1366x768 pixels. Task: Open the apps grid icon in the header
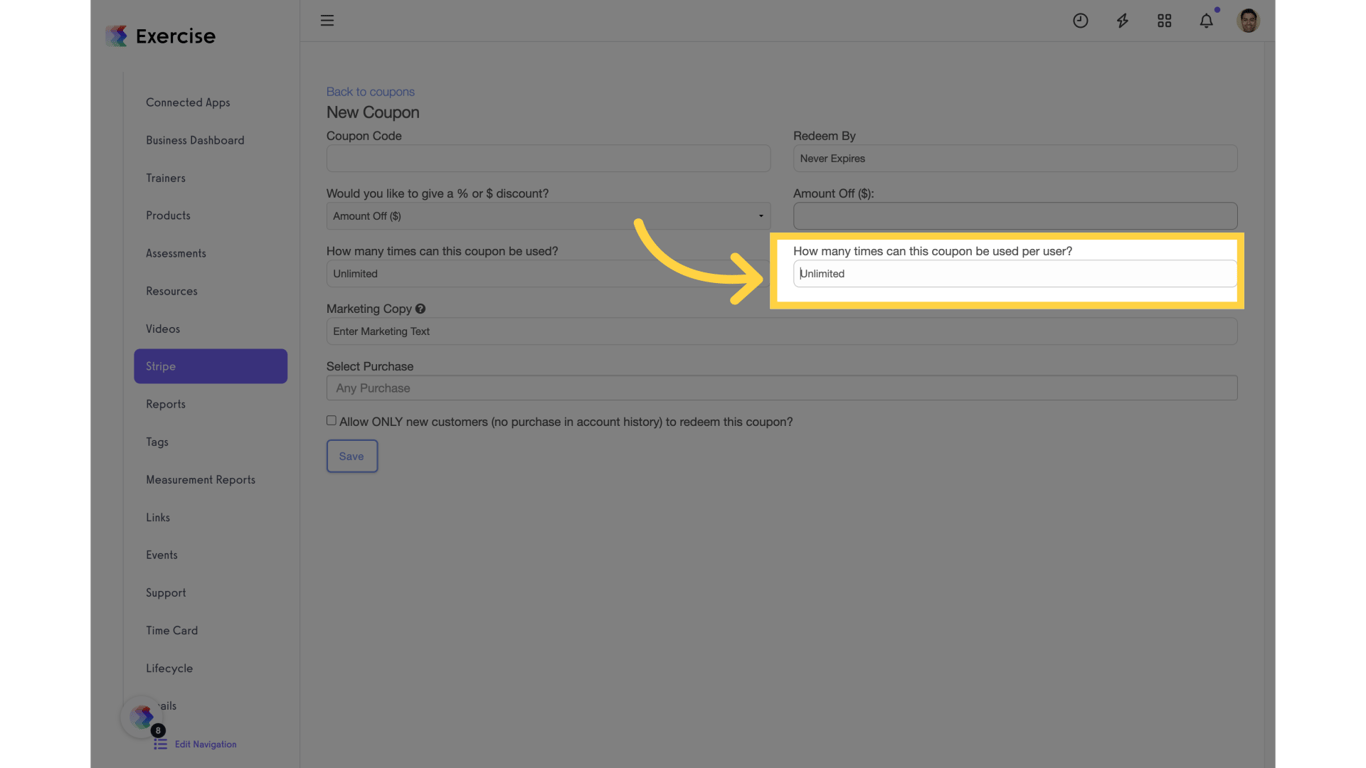click(1164, 20)
